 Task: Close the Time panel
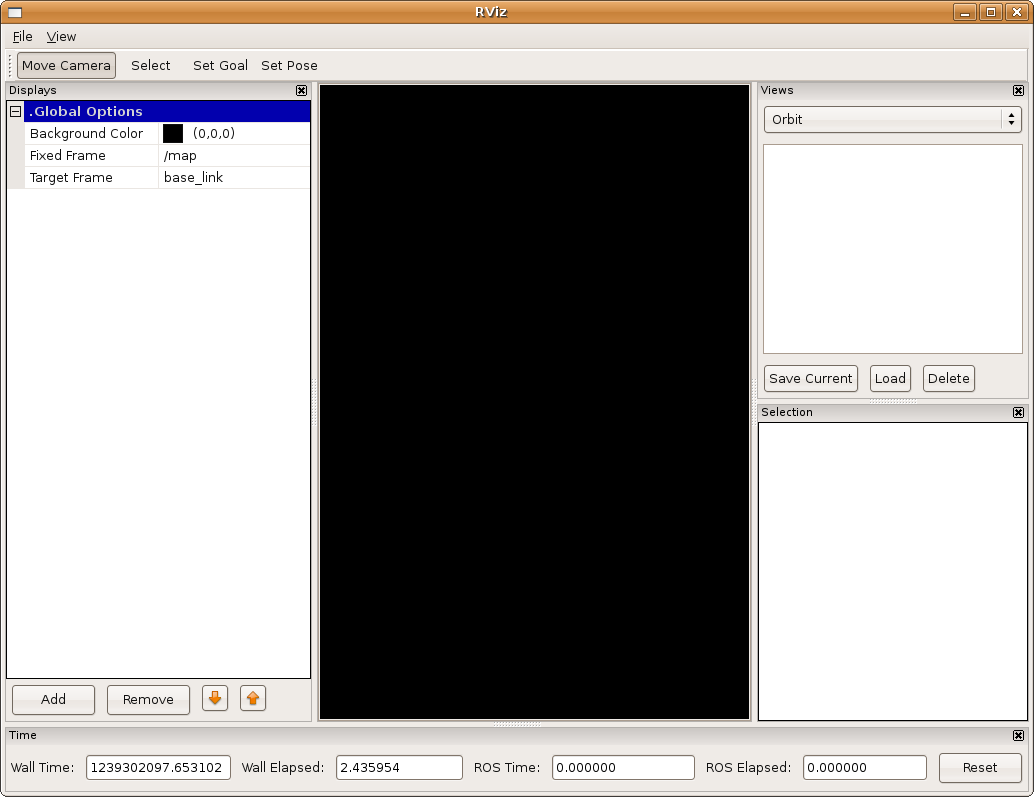pos(1018,735)
